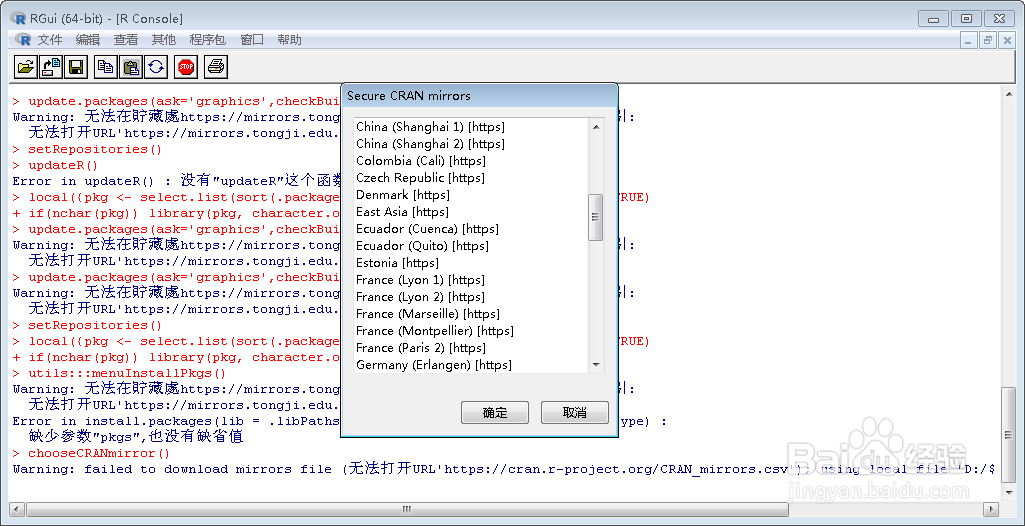Select Czech Republic [https] mirror
Screen dimensions: 1025x526
(471, 178)
